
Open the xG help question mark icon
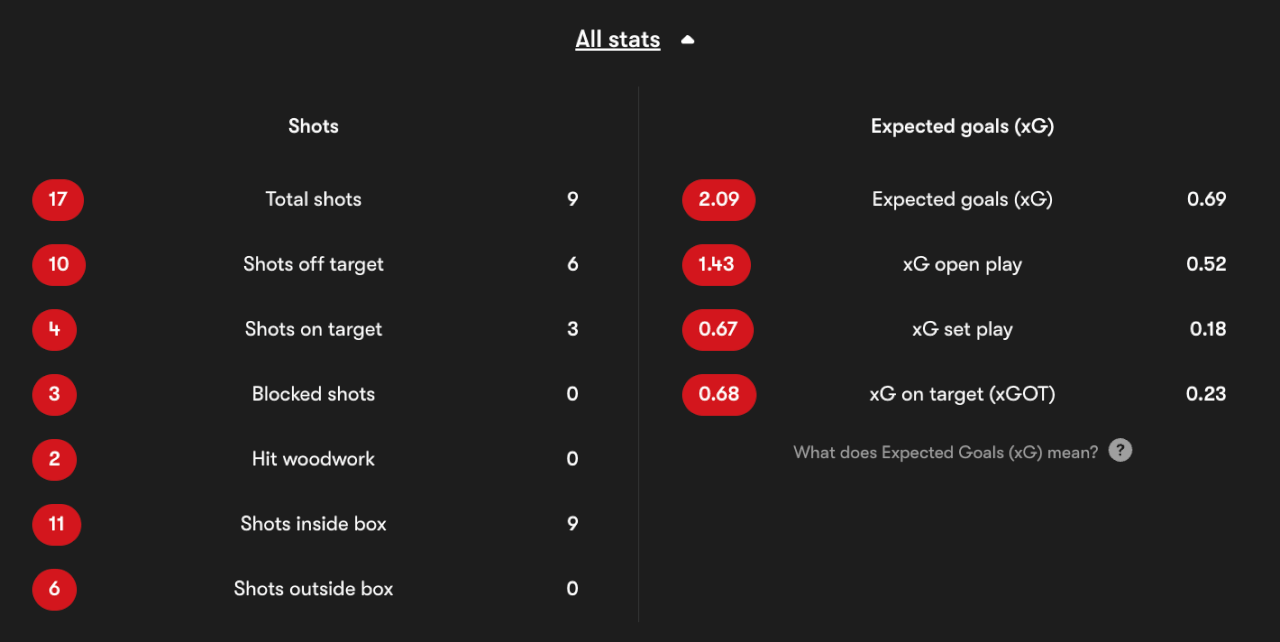coord(1121,451)
